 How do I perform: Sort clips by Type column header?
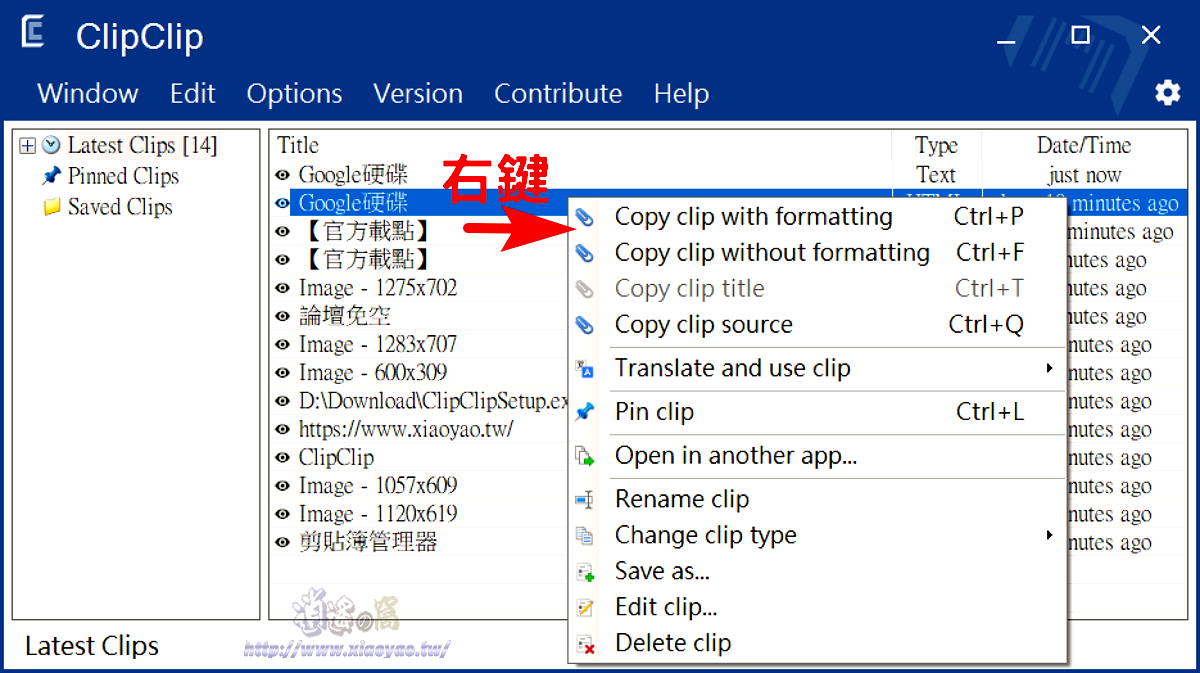tap(937, 146)
